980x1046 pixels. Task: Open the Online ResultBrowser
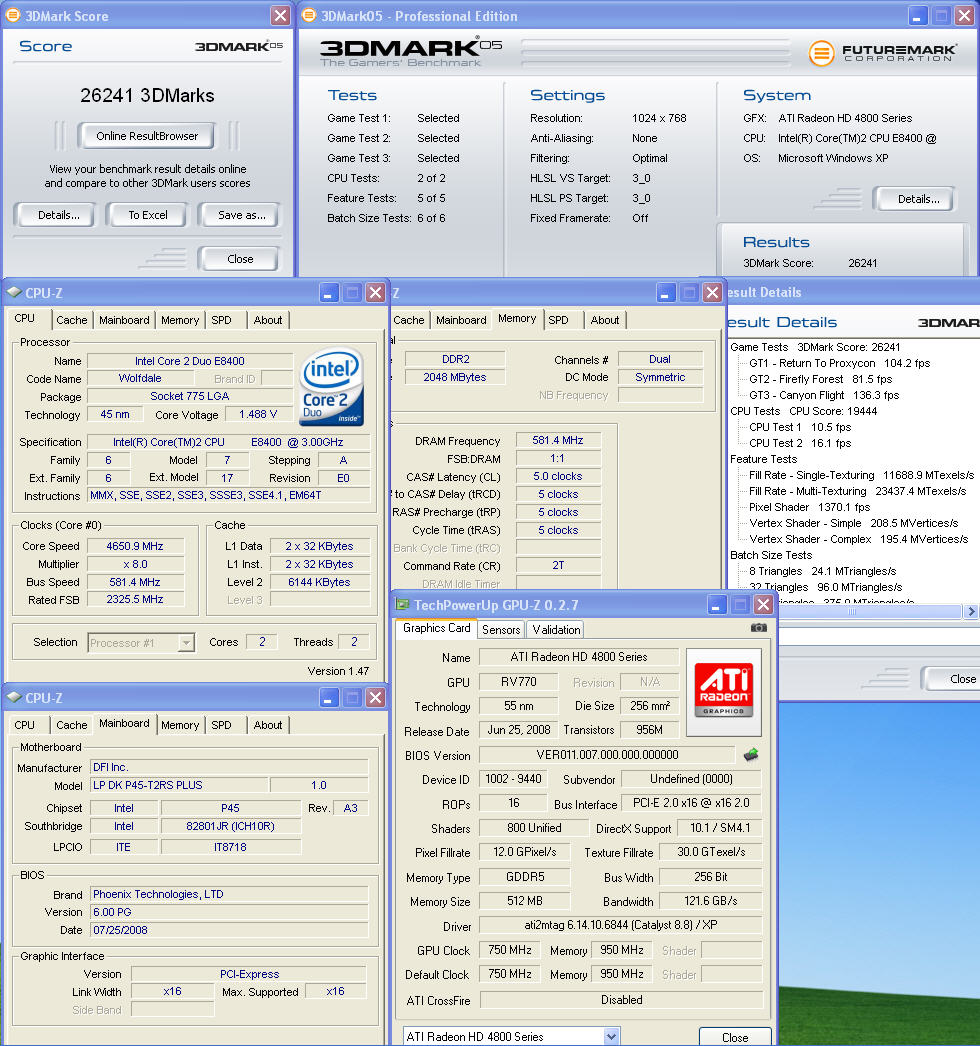[147, 136]
